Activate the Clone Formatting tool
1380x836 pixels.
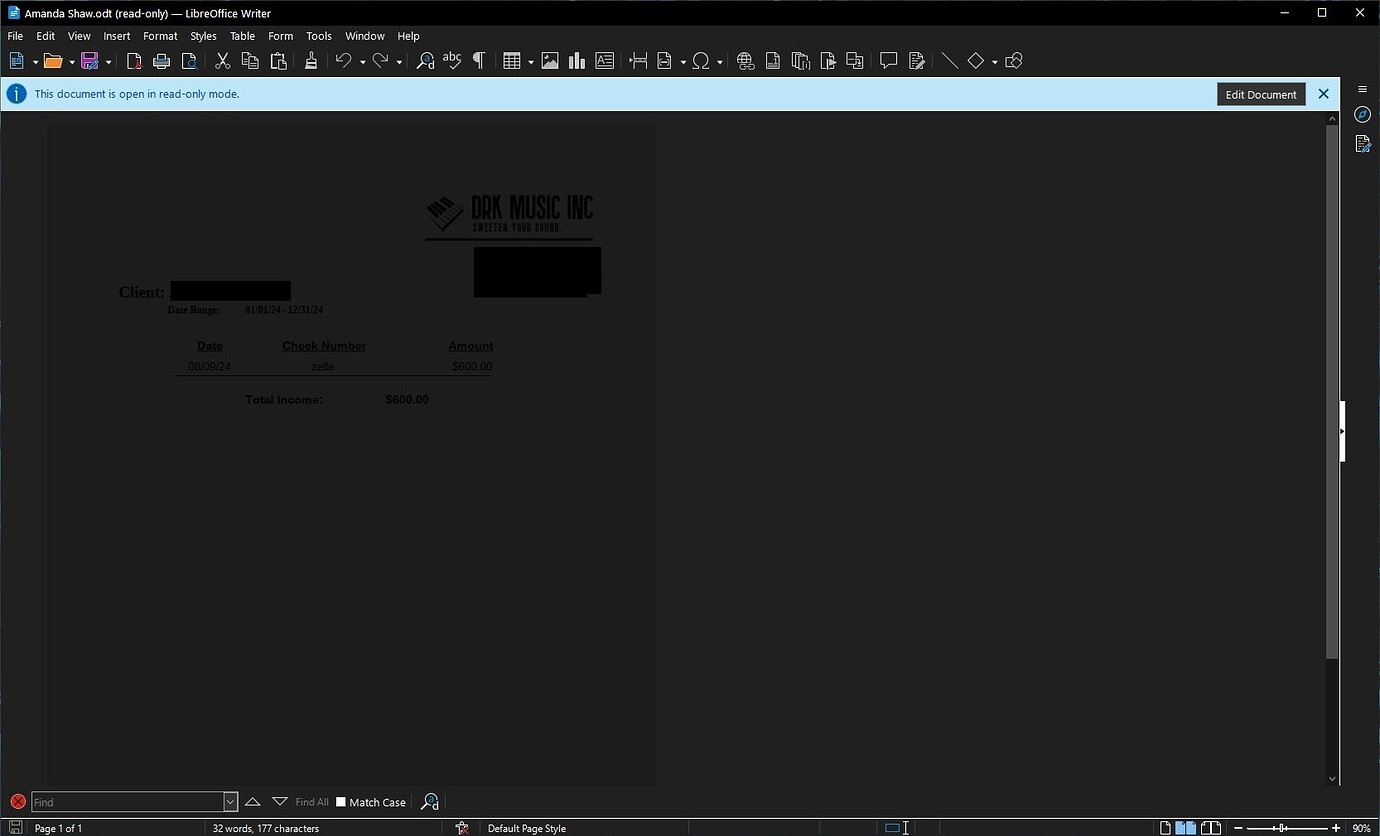pos(311,60)
